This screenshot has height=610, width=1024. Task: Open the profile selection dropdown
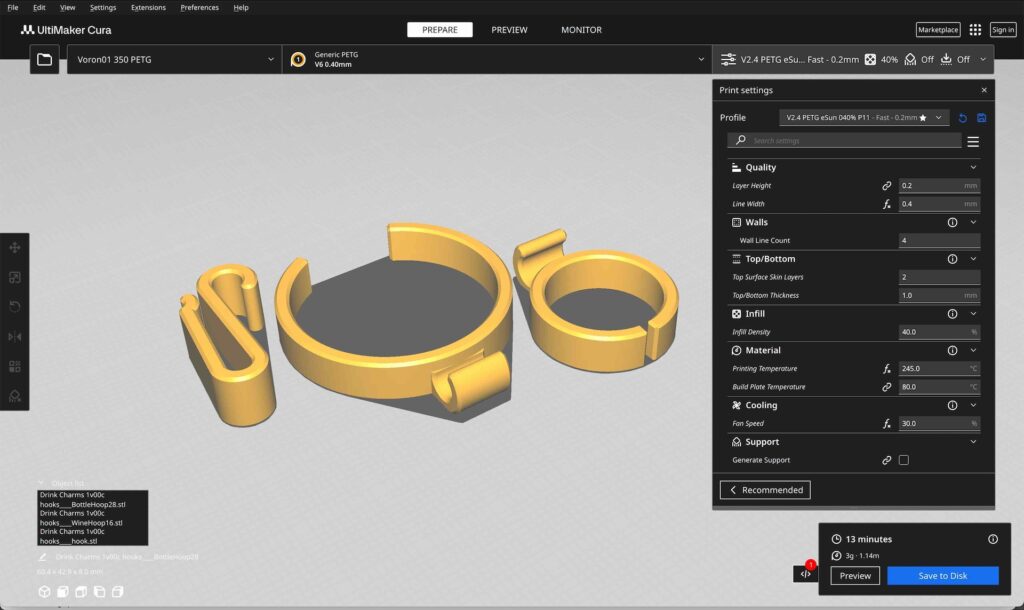coord(863,118)
